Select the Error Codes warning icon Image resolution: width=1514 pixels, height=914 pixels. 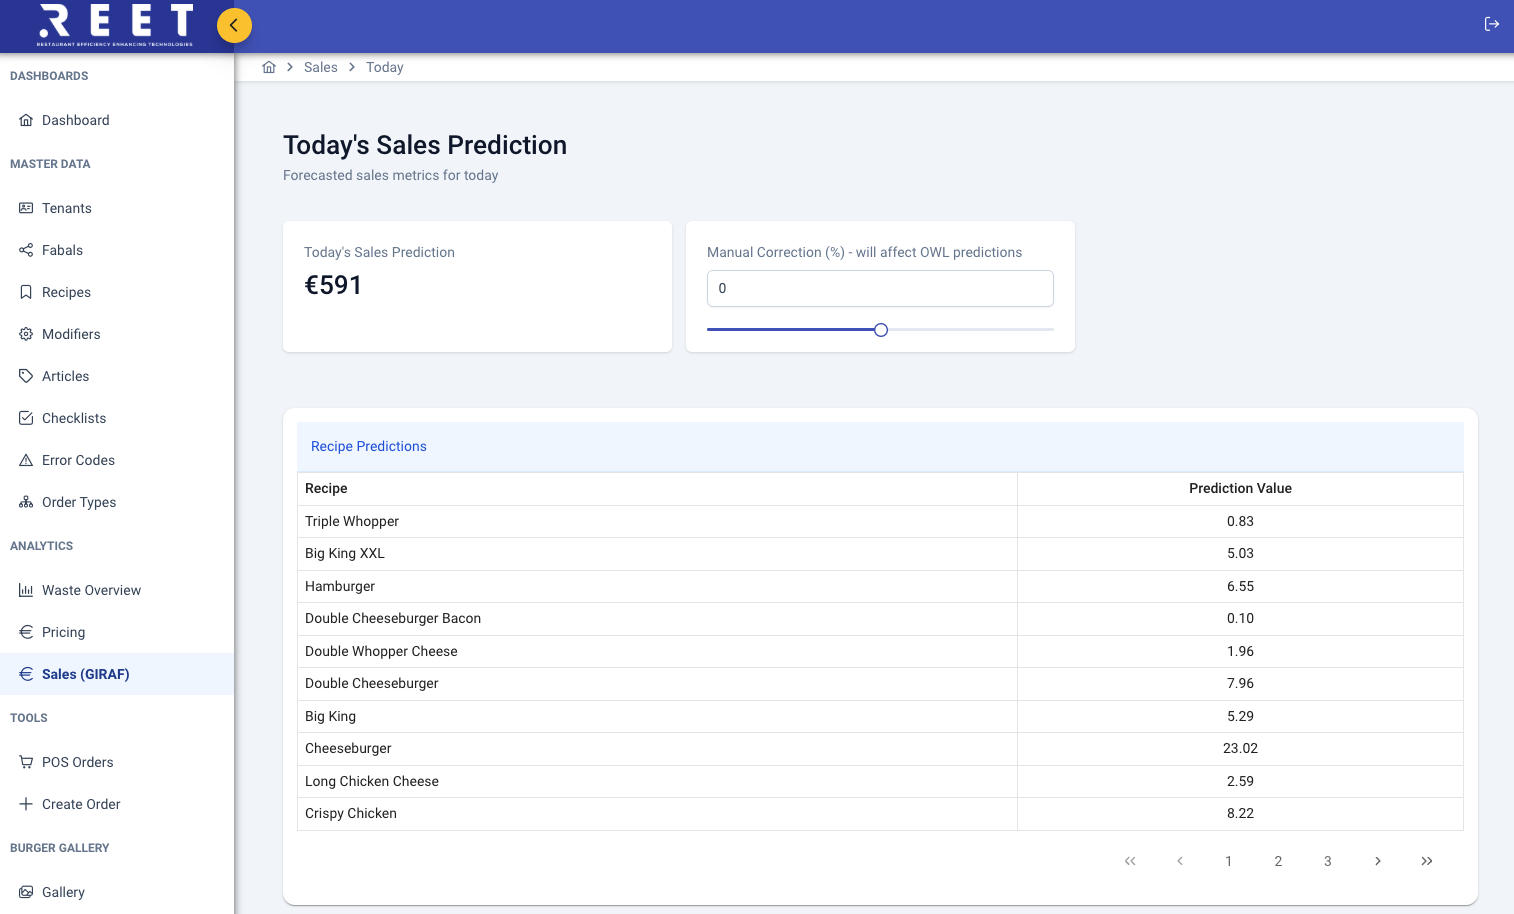pos(26,460)
